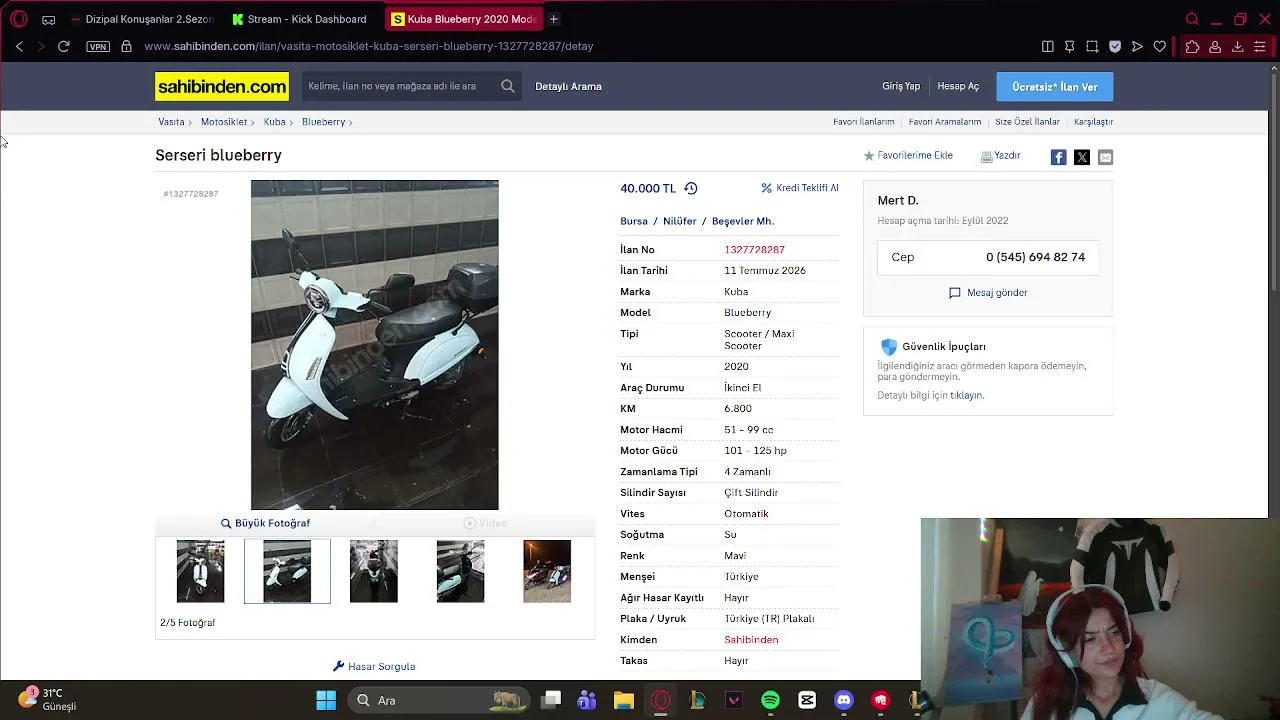This screenshot has width=1280, height=720.
Task: Click the seller phone number 0 (545) 694 82 74
Action: click(1035, 257)
